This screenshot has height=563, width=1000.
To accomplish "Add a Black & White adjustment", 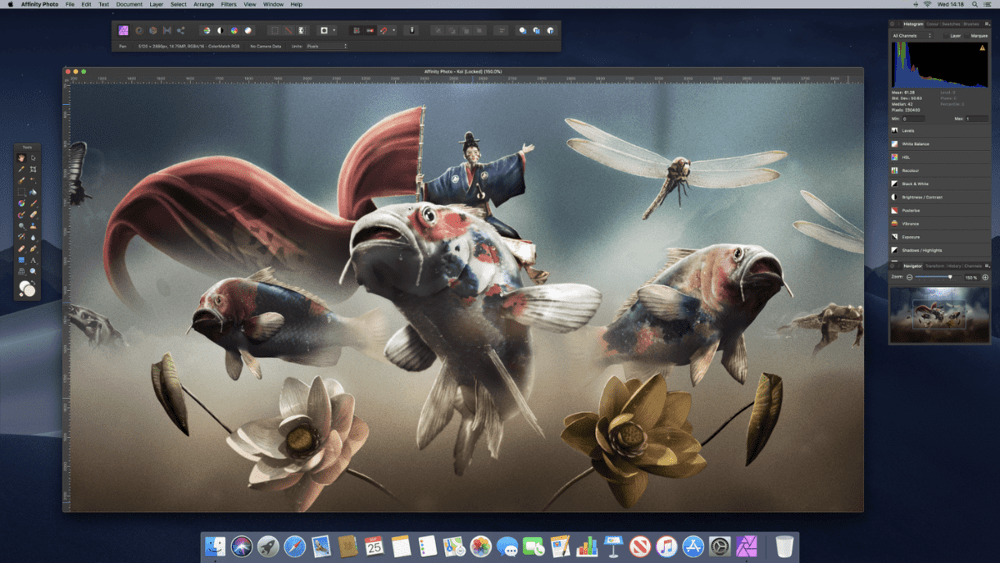I will [x=940, y=184].
